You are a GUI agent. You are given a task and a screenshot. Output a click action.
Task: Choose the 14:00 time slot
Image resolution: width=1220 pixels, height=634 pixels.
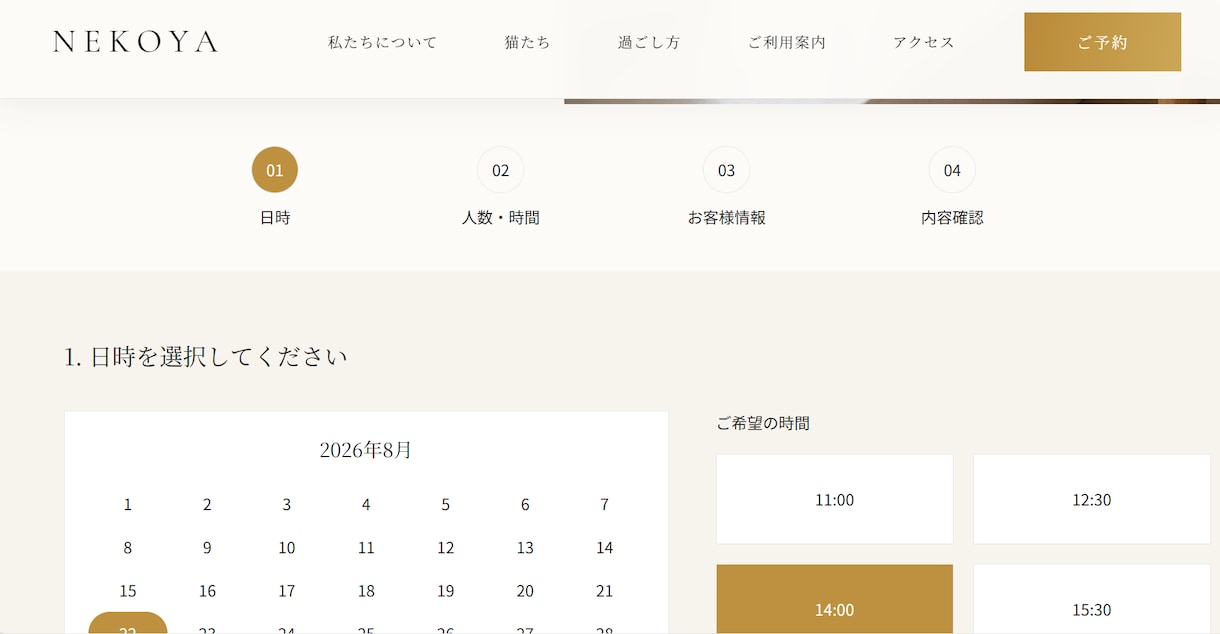point(835,600)
